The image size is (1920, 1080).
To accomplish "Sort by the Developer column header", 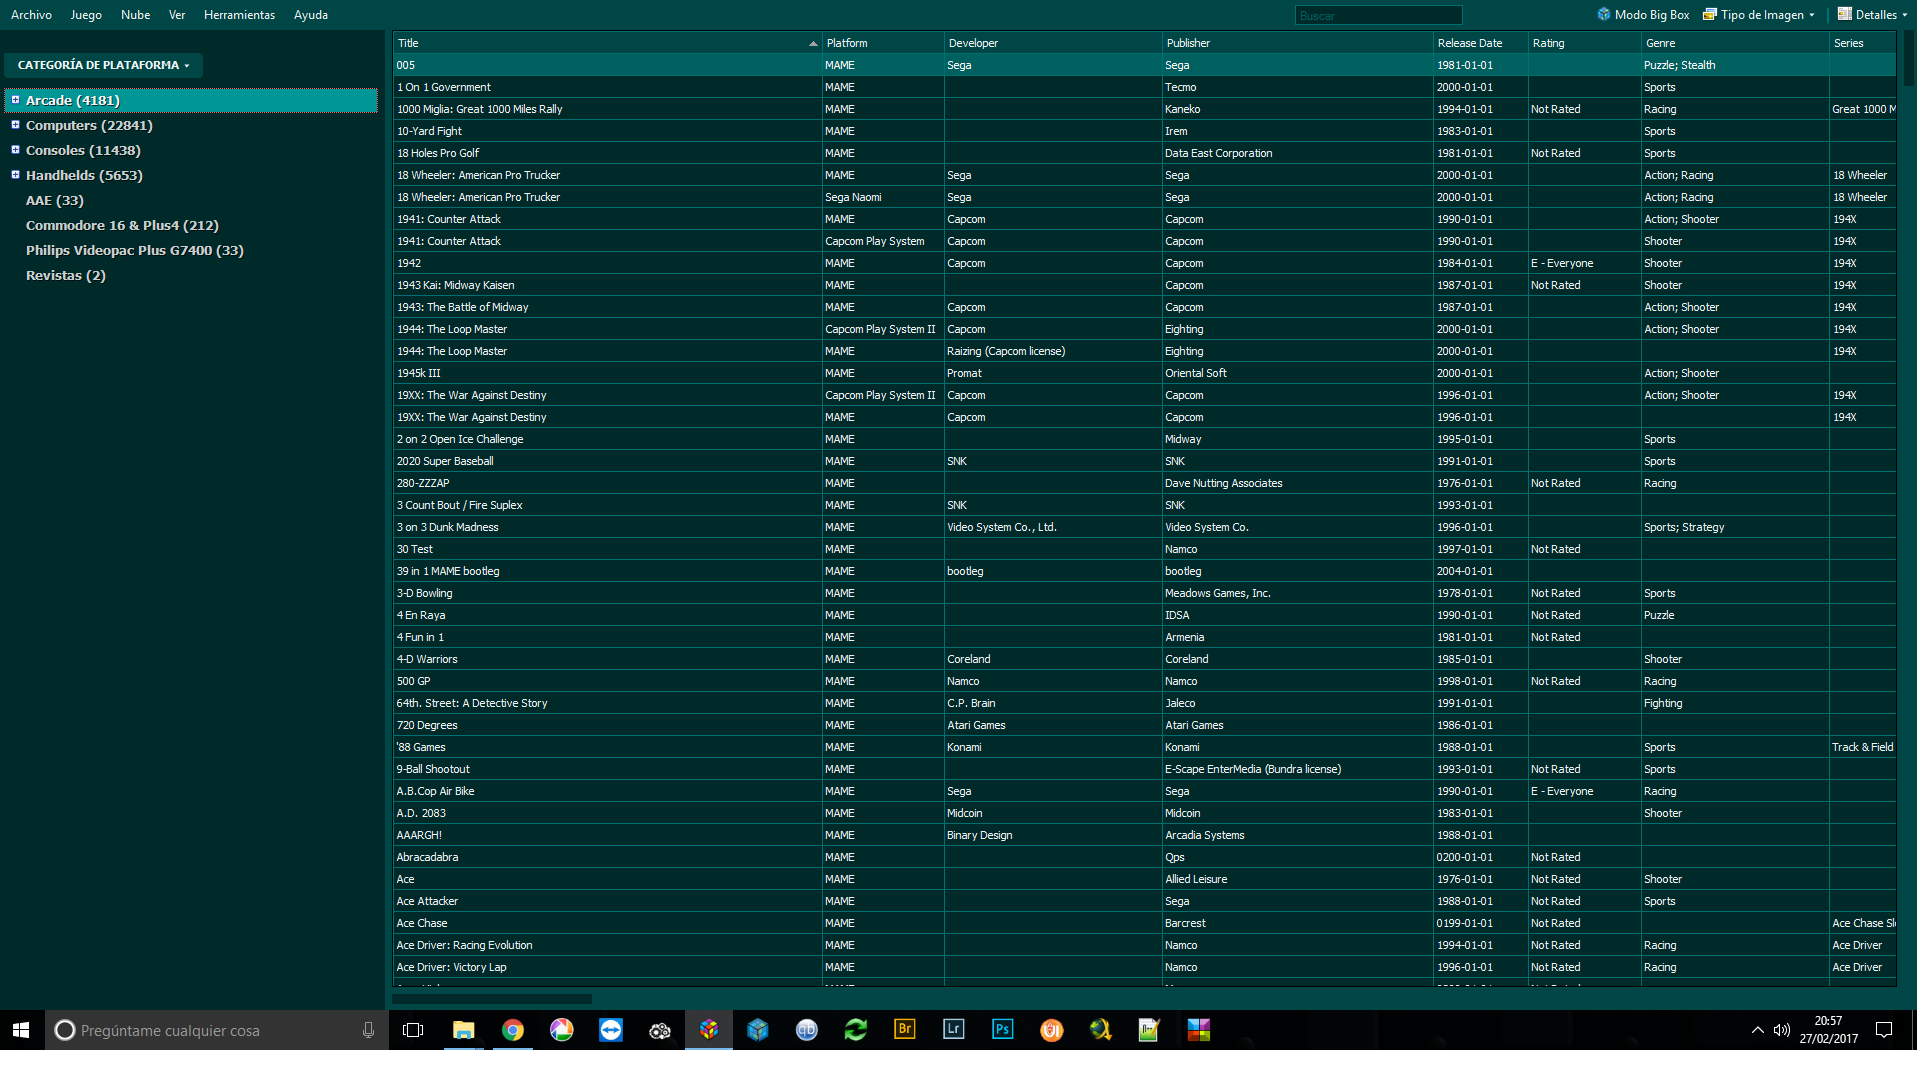I will tap(1053, 43).
